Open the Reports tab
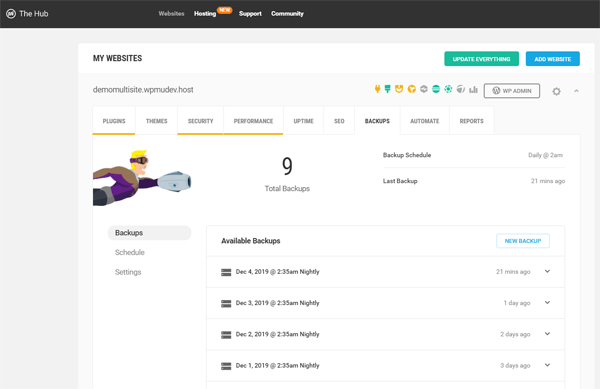 click(x=471, y=121)
